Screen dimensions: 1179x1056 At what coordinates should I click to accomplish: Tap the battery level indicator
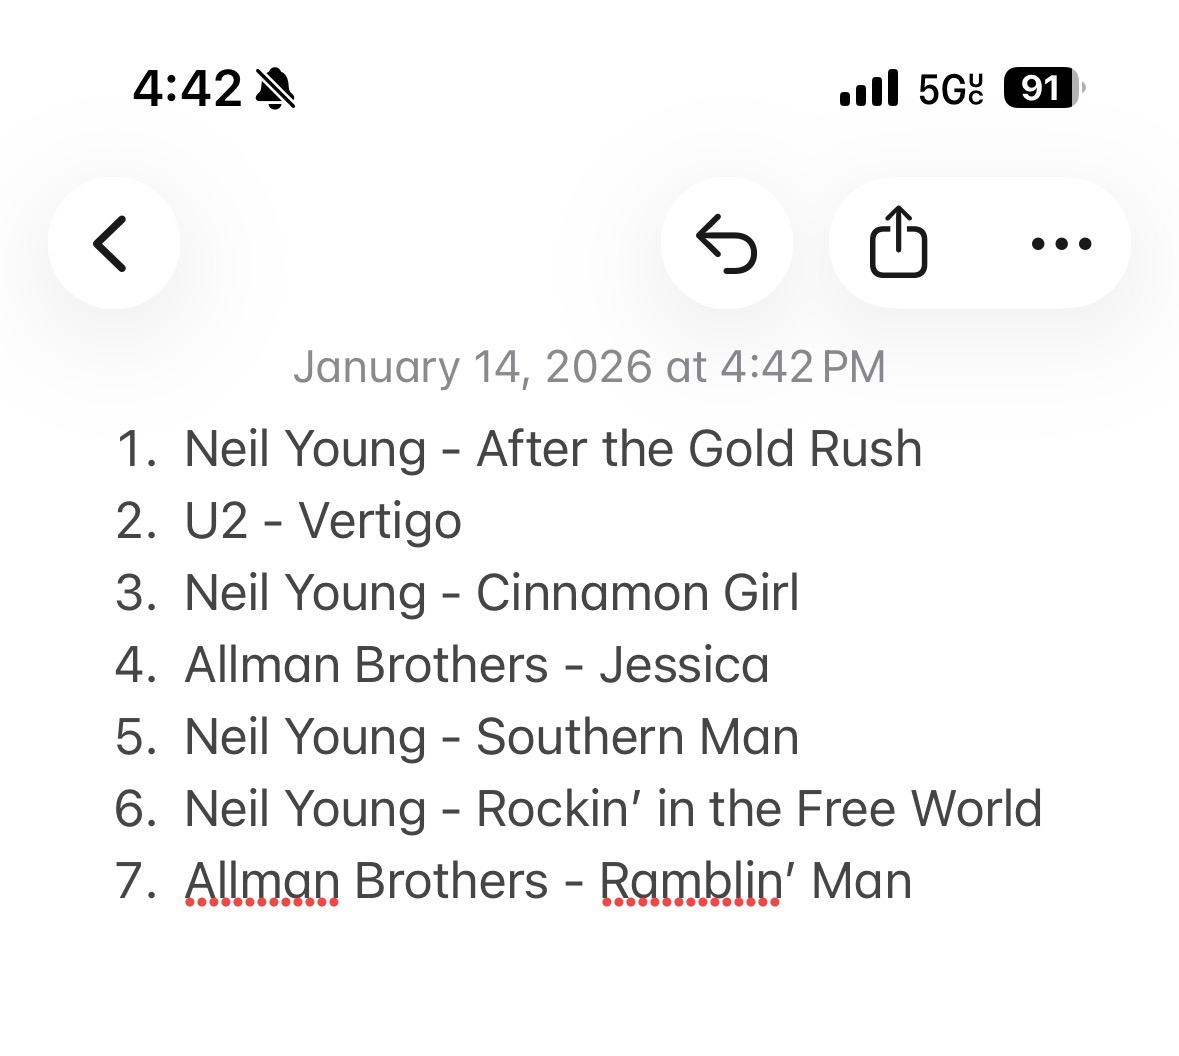(x=1043, y=89)
